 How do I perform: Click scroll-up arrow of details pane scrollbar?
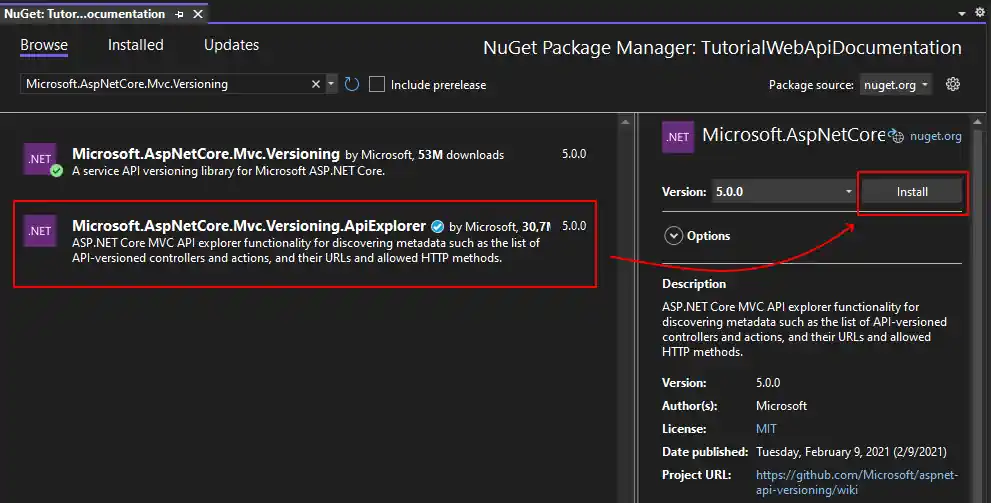click(977, 122)
